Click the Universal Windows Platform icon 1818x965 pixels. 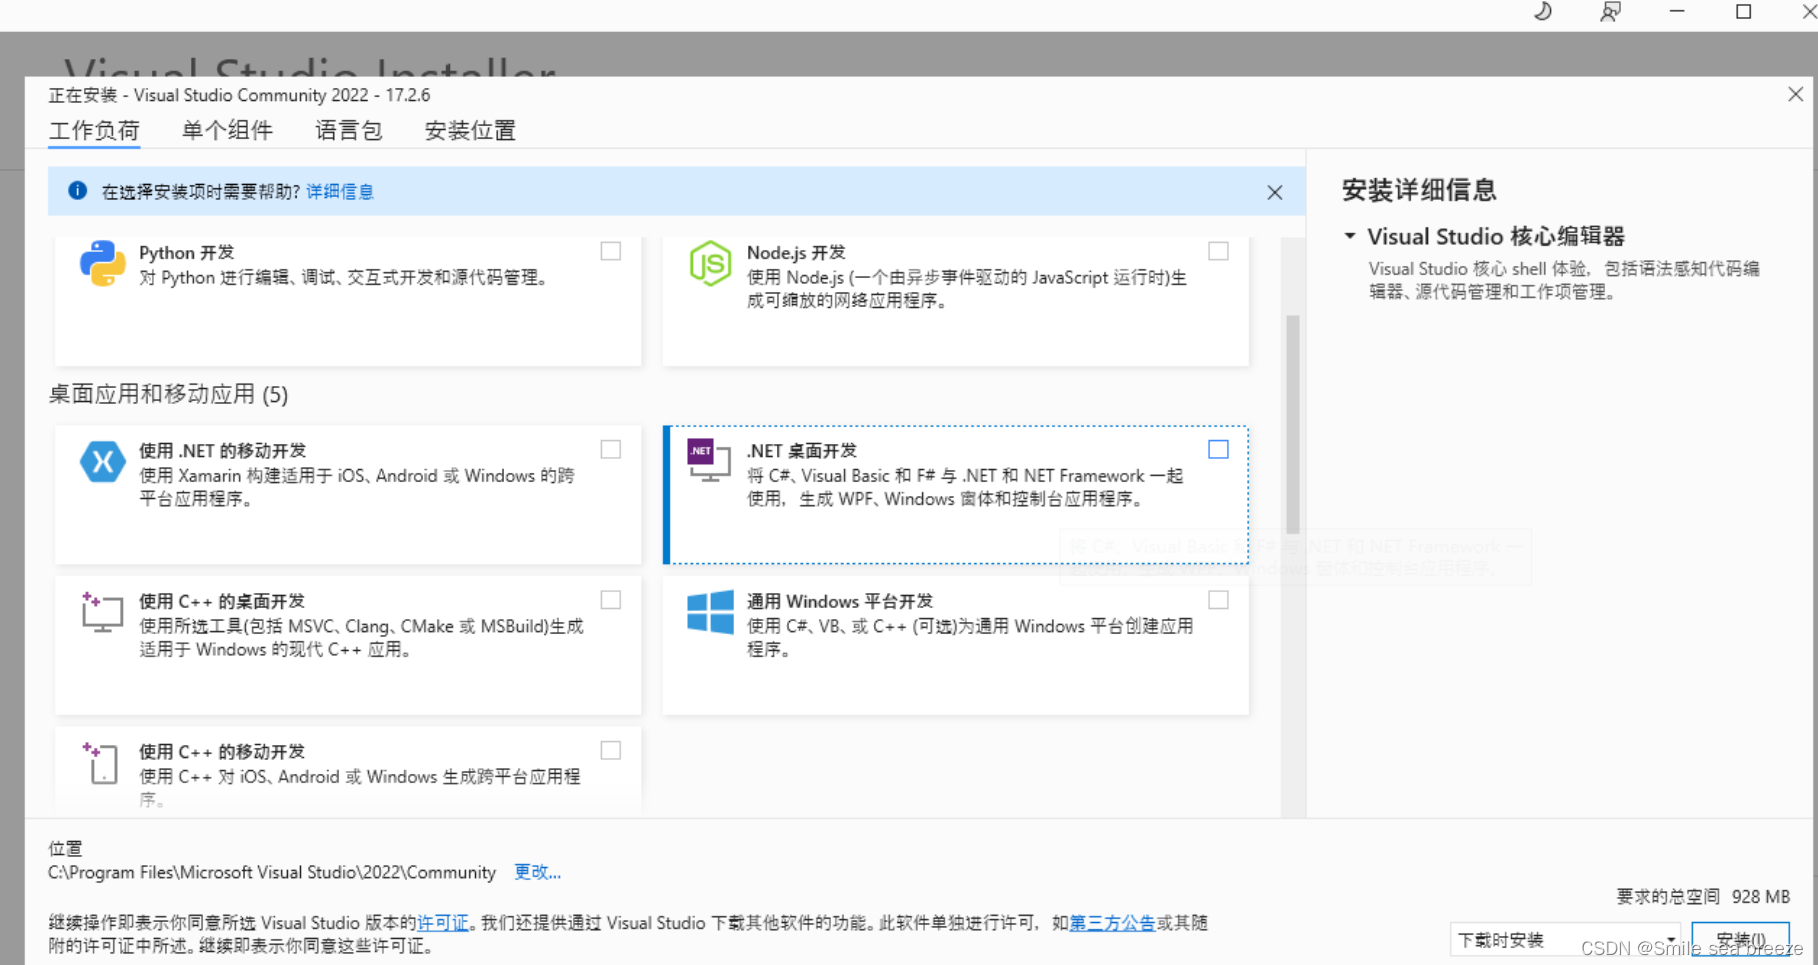[710, 611]
